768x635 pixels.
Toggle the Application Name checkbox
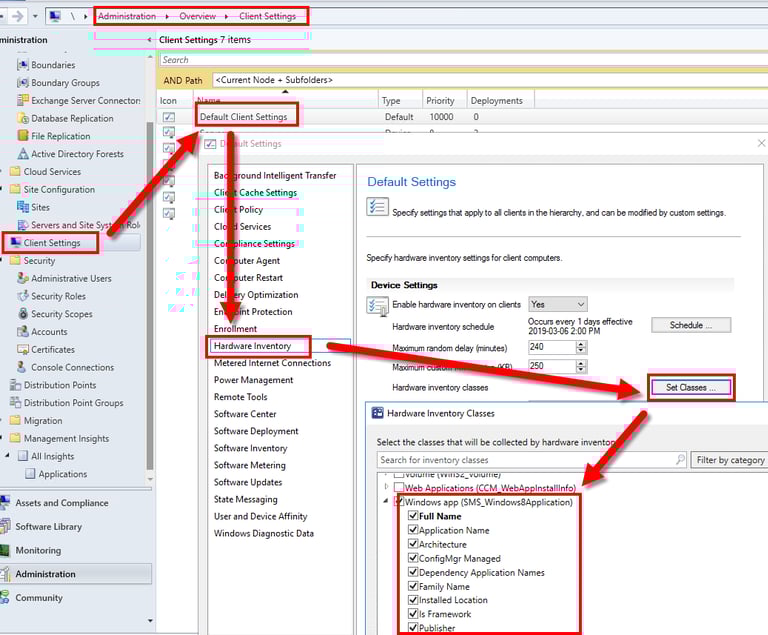click(x=413, y=530)
